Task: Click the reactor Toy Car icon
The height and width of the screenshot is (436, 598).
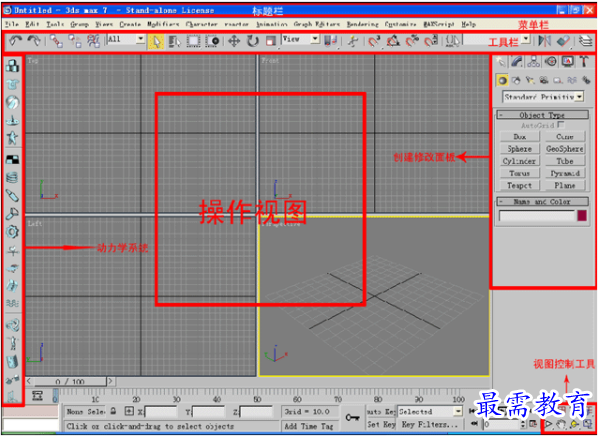Action: (13, 268)
